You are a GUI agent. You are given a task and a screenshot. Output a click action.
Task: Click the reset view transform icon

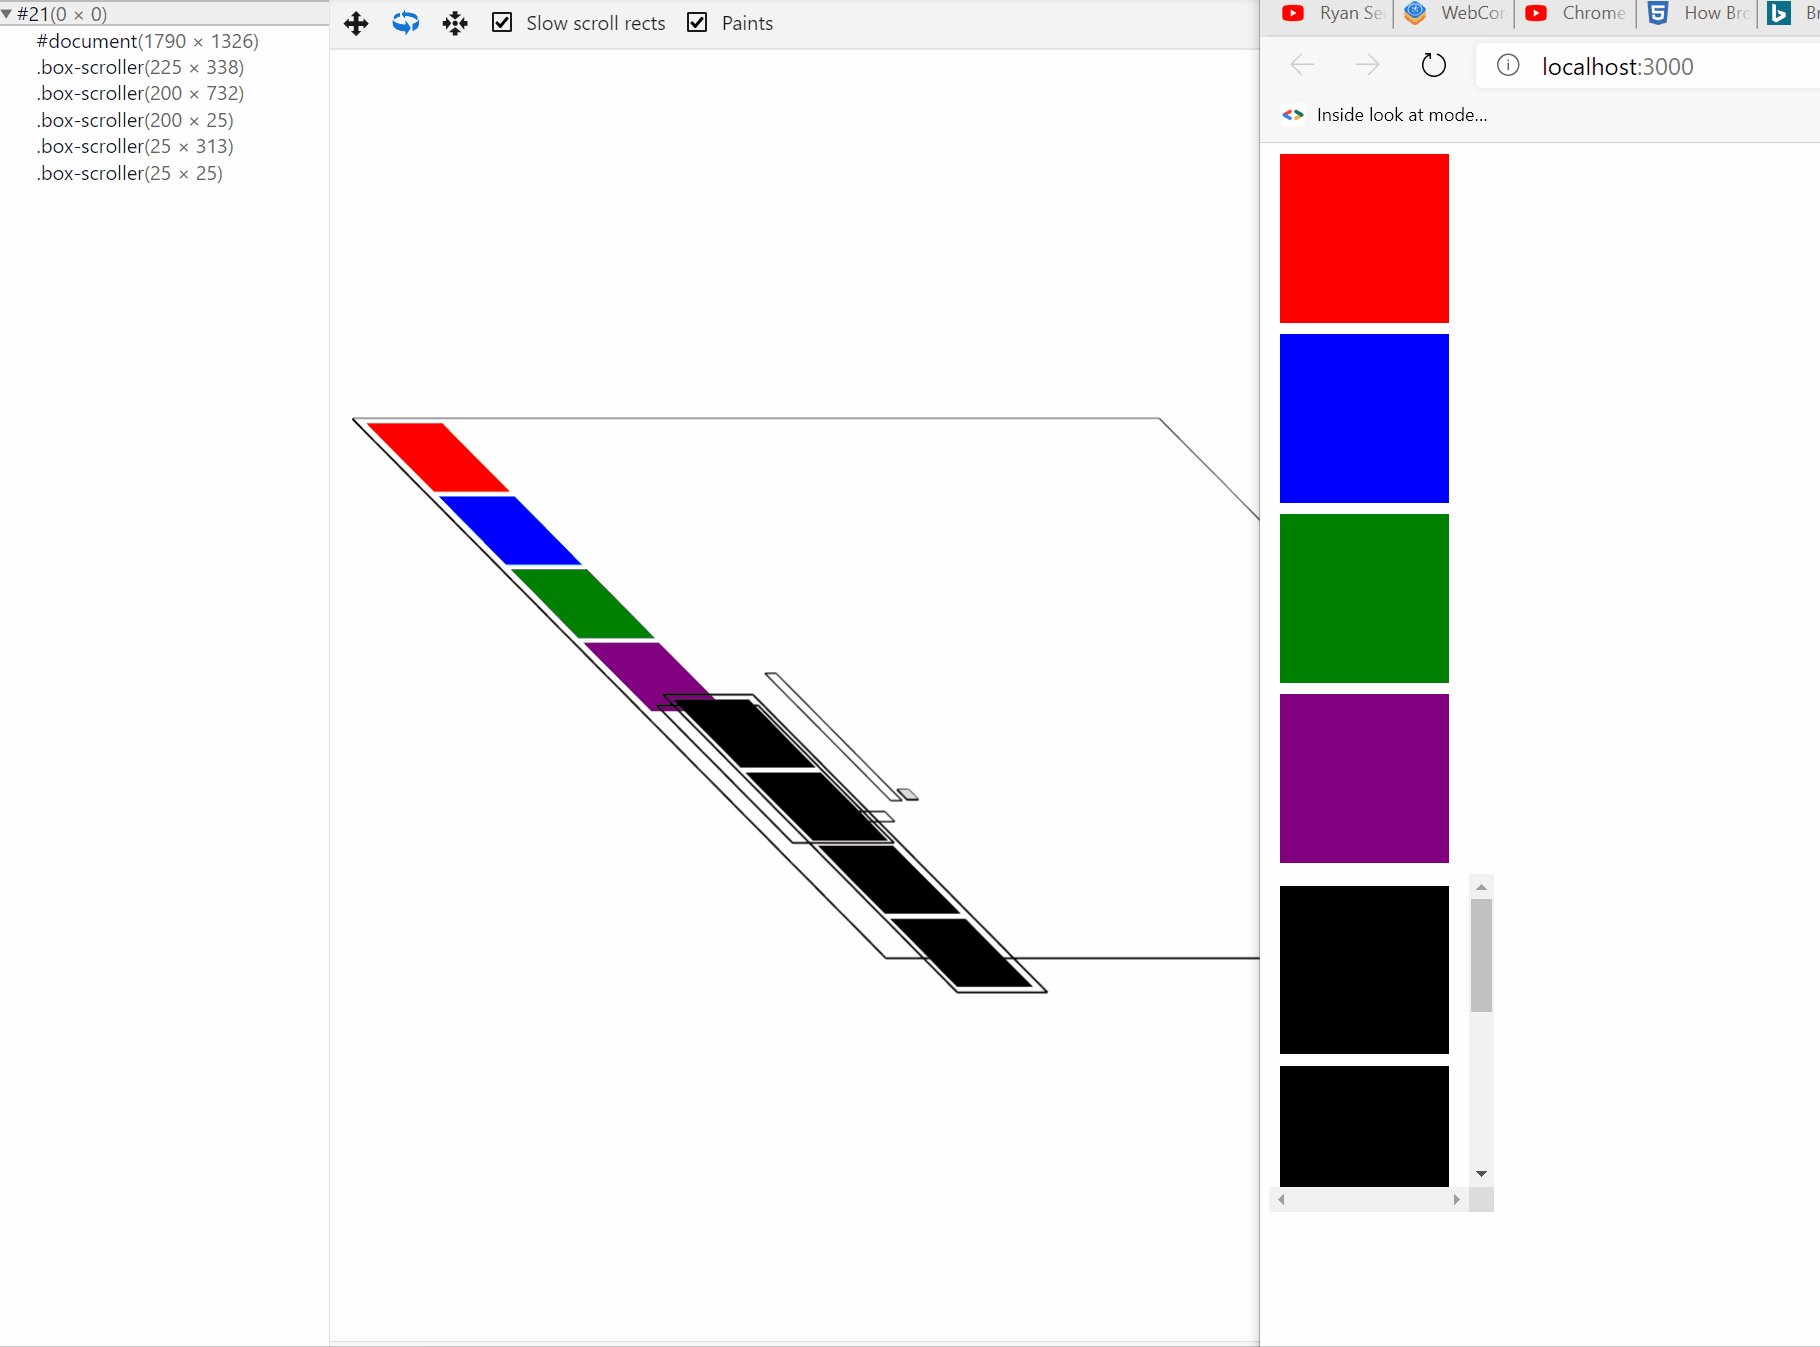tap(455, 22)
